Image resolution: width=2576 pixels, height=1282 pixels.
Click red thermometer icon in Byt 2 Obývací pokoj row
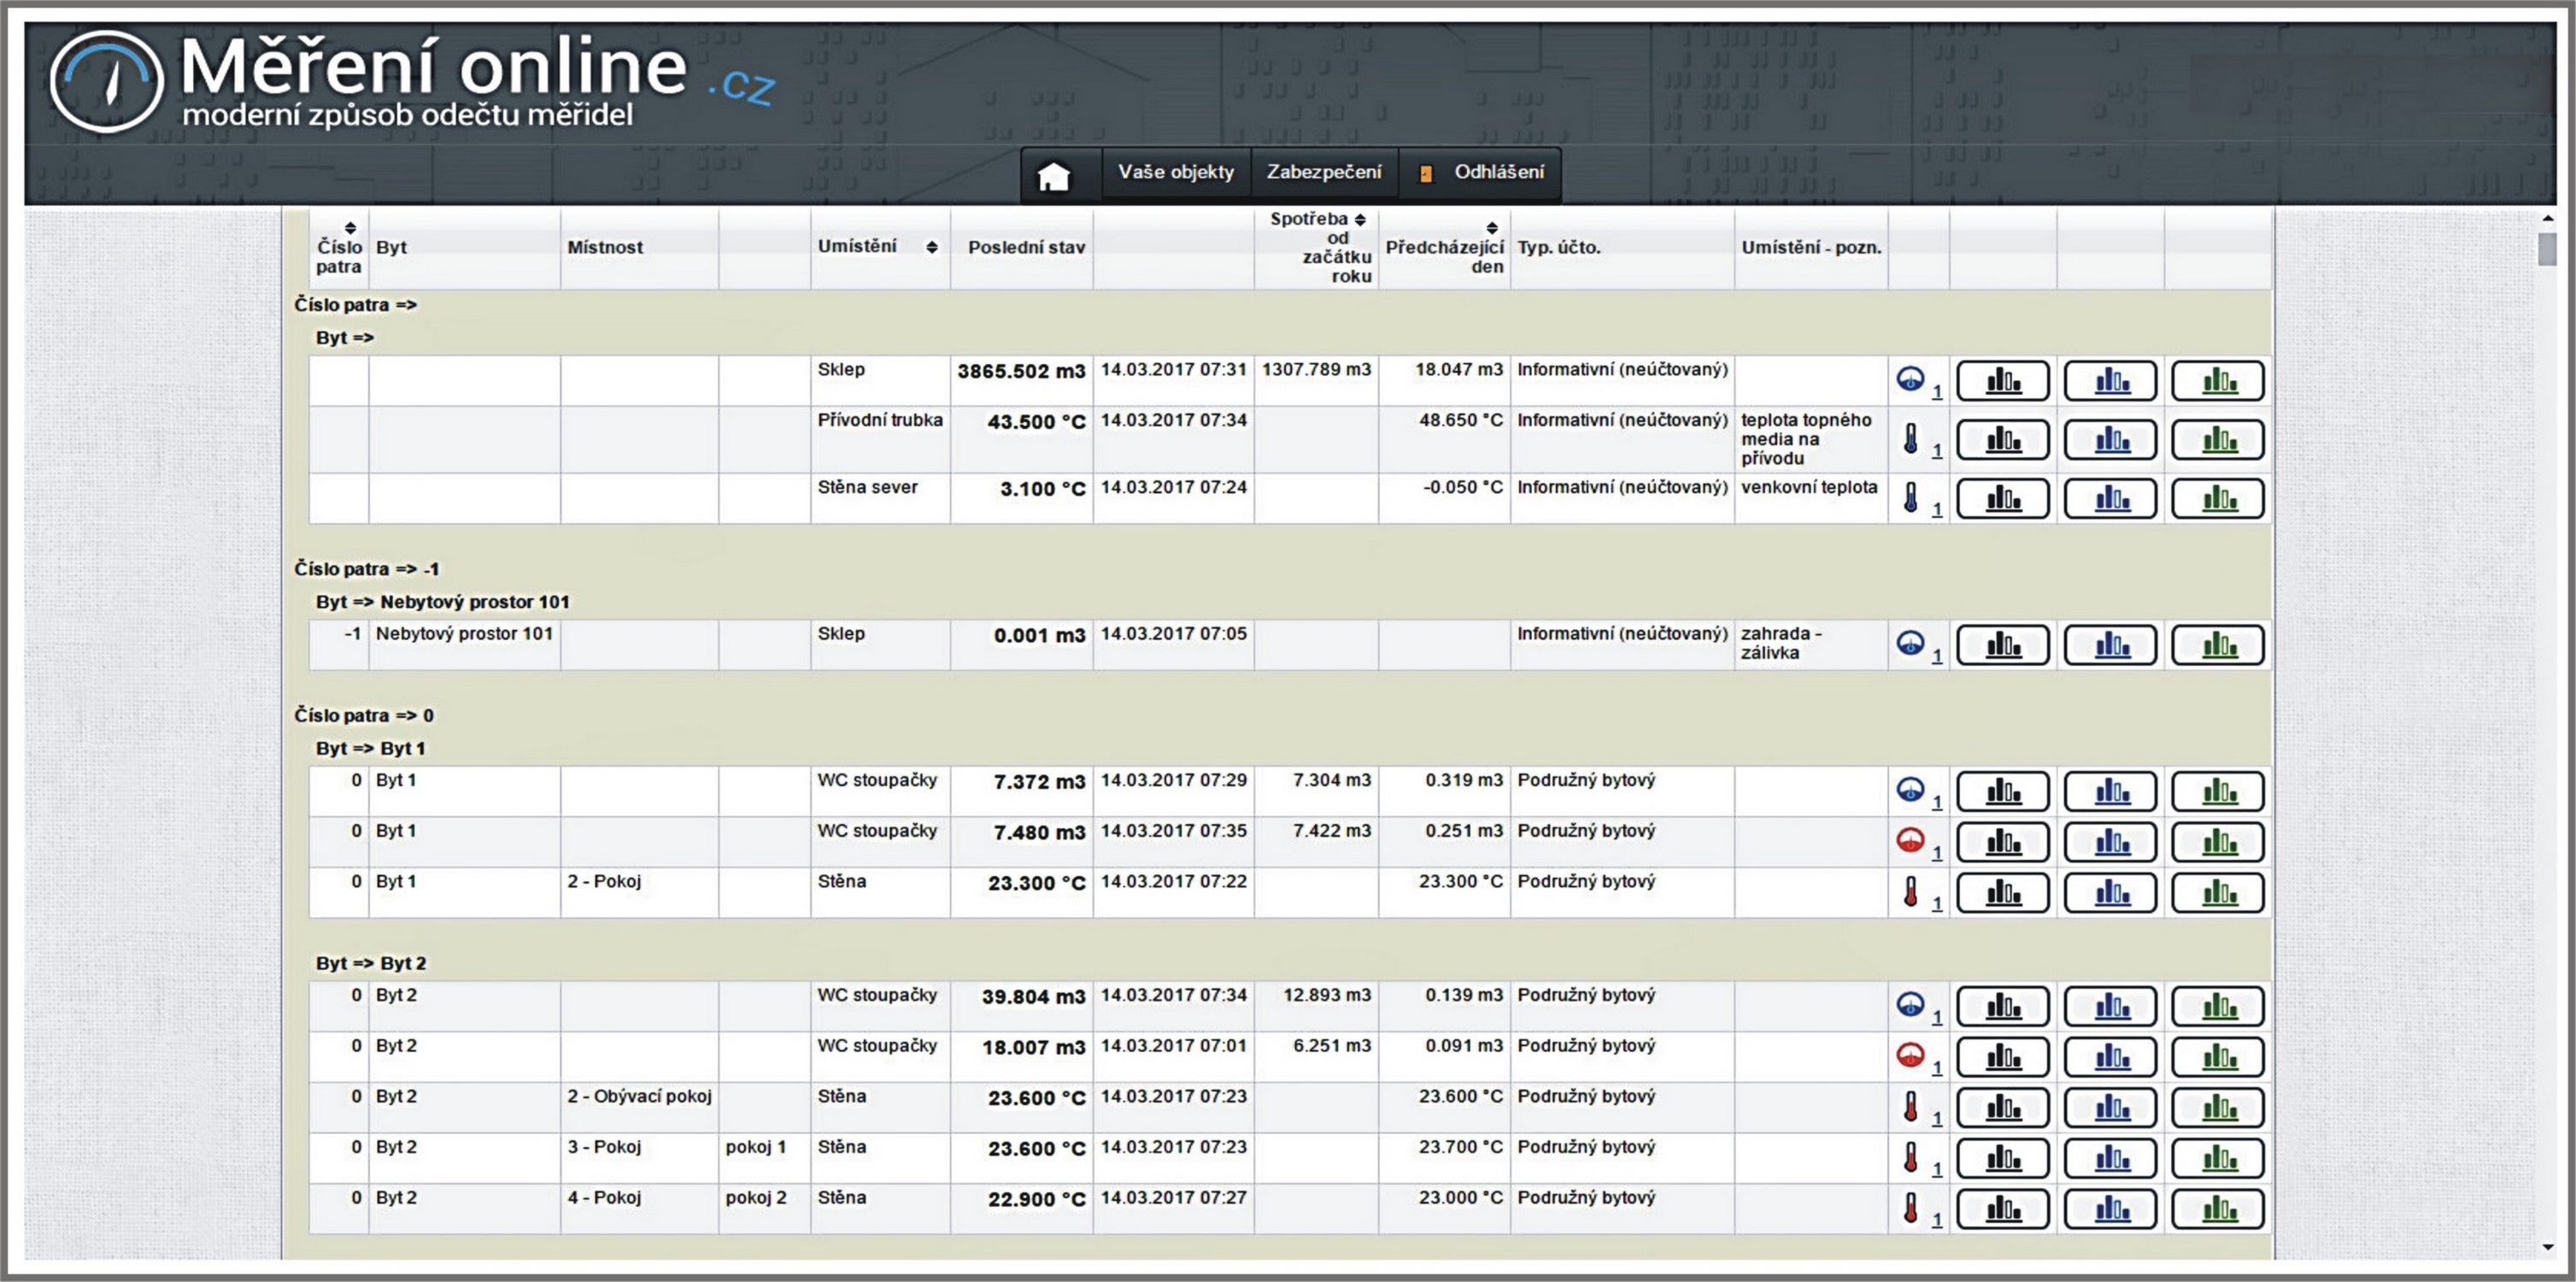1910,1106
